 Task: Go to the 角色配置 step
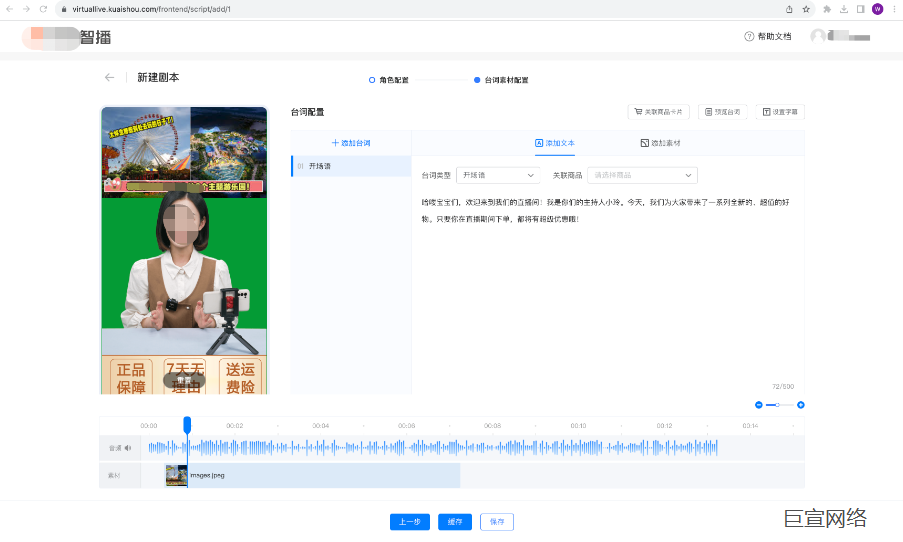coord(389,80)
